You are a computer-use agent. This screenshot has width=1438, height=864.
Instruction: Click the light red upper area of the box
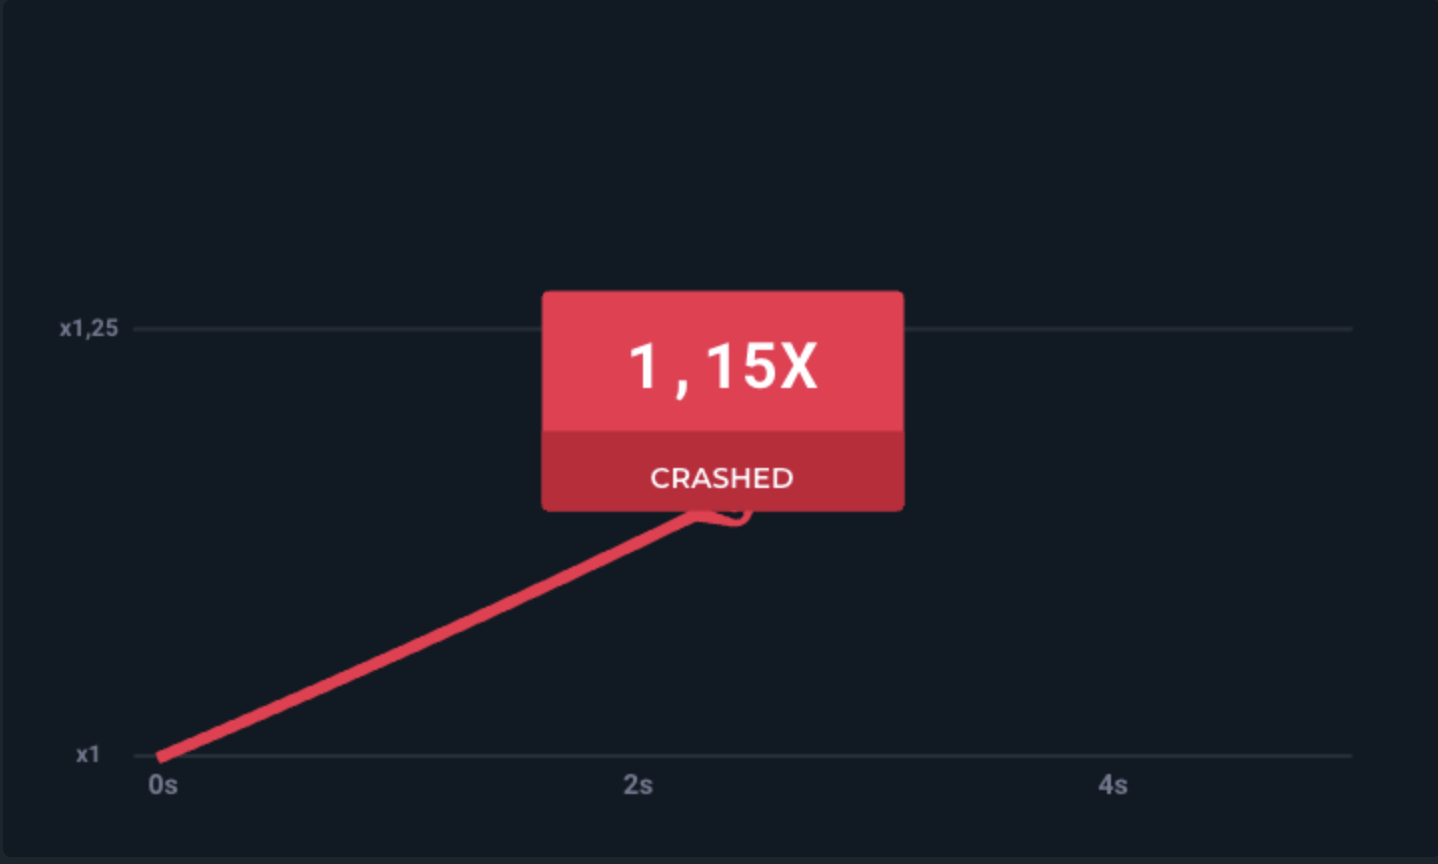[x=722, y=362]
